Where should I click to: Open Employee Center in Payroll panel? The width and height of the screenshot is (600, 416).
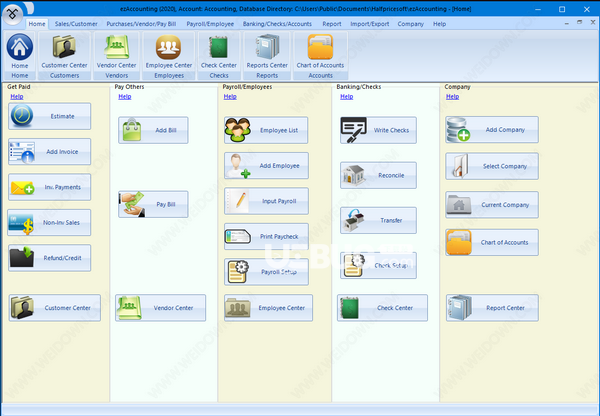[x=269, y=308]
